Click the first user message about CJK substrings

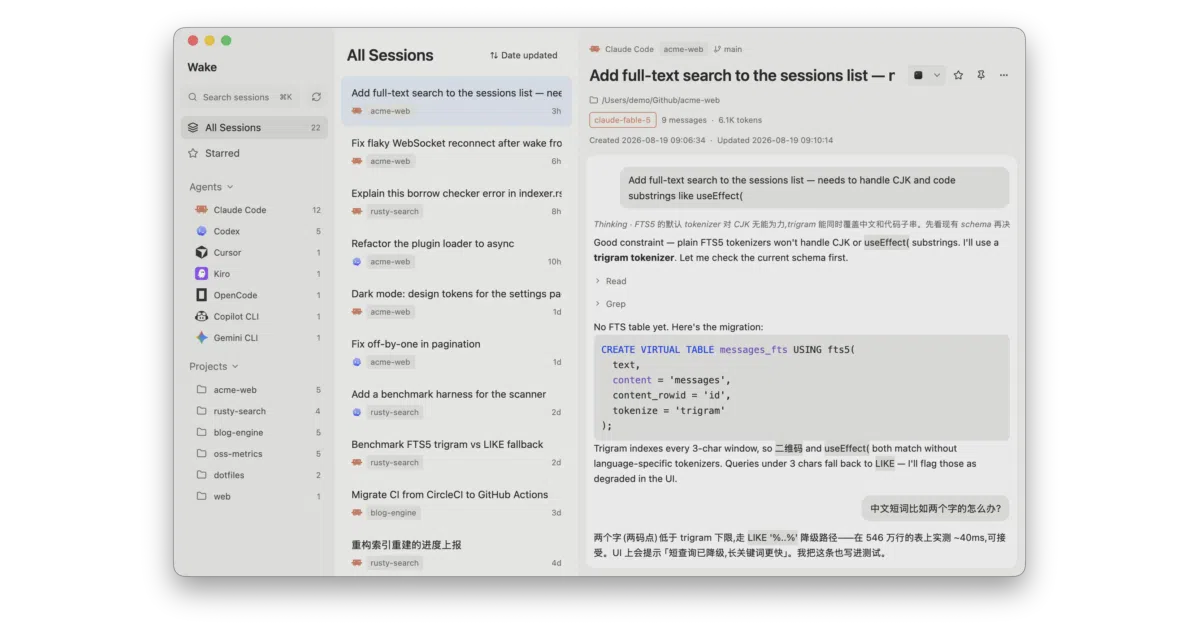(814, 188)
